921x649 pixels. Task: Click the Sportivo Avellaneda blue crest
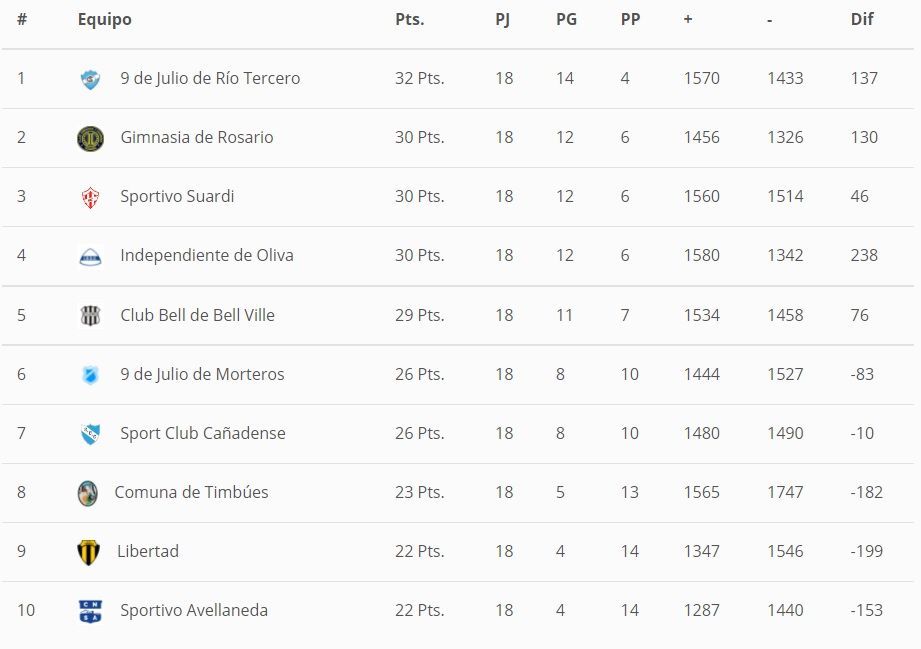point(90,611)
